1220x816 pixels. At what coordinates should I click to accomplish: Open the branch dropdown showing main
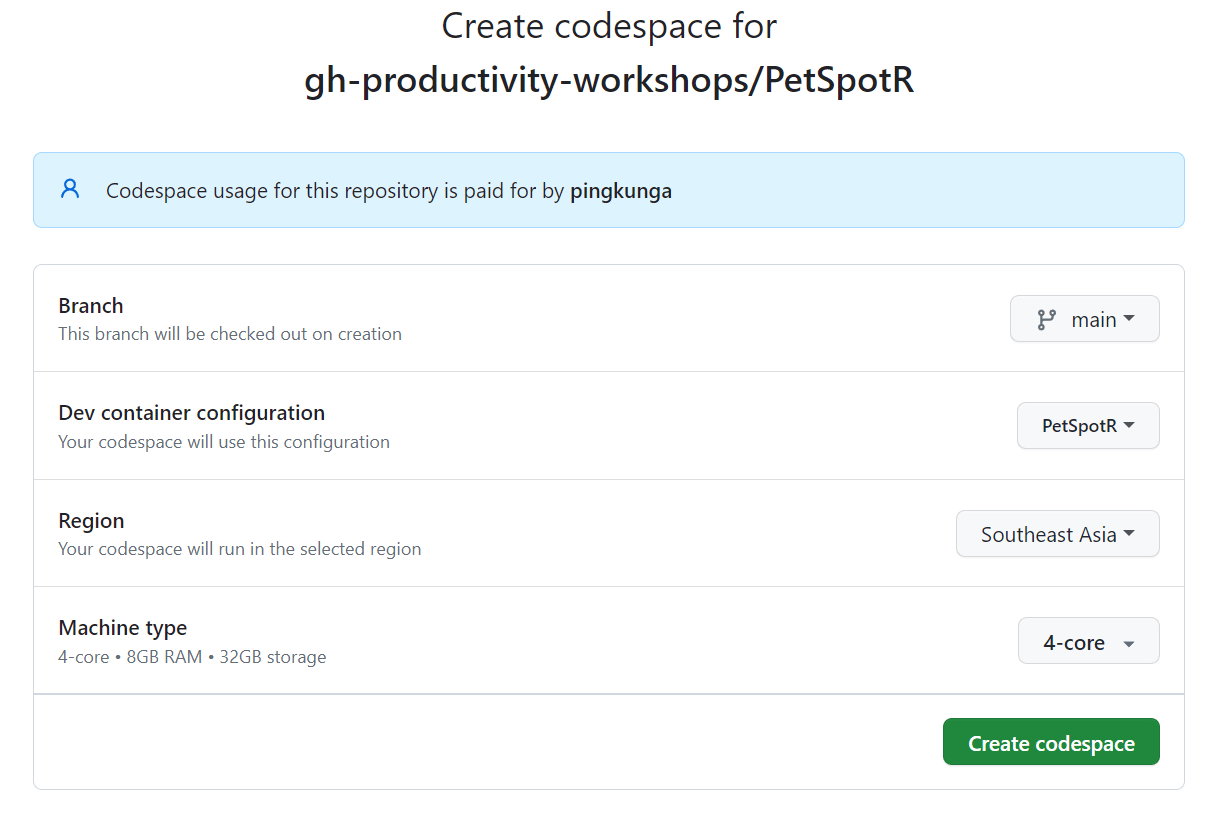click(x=1085, y=319)
